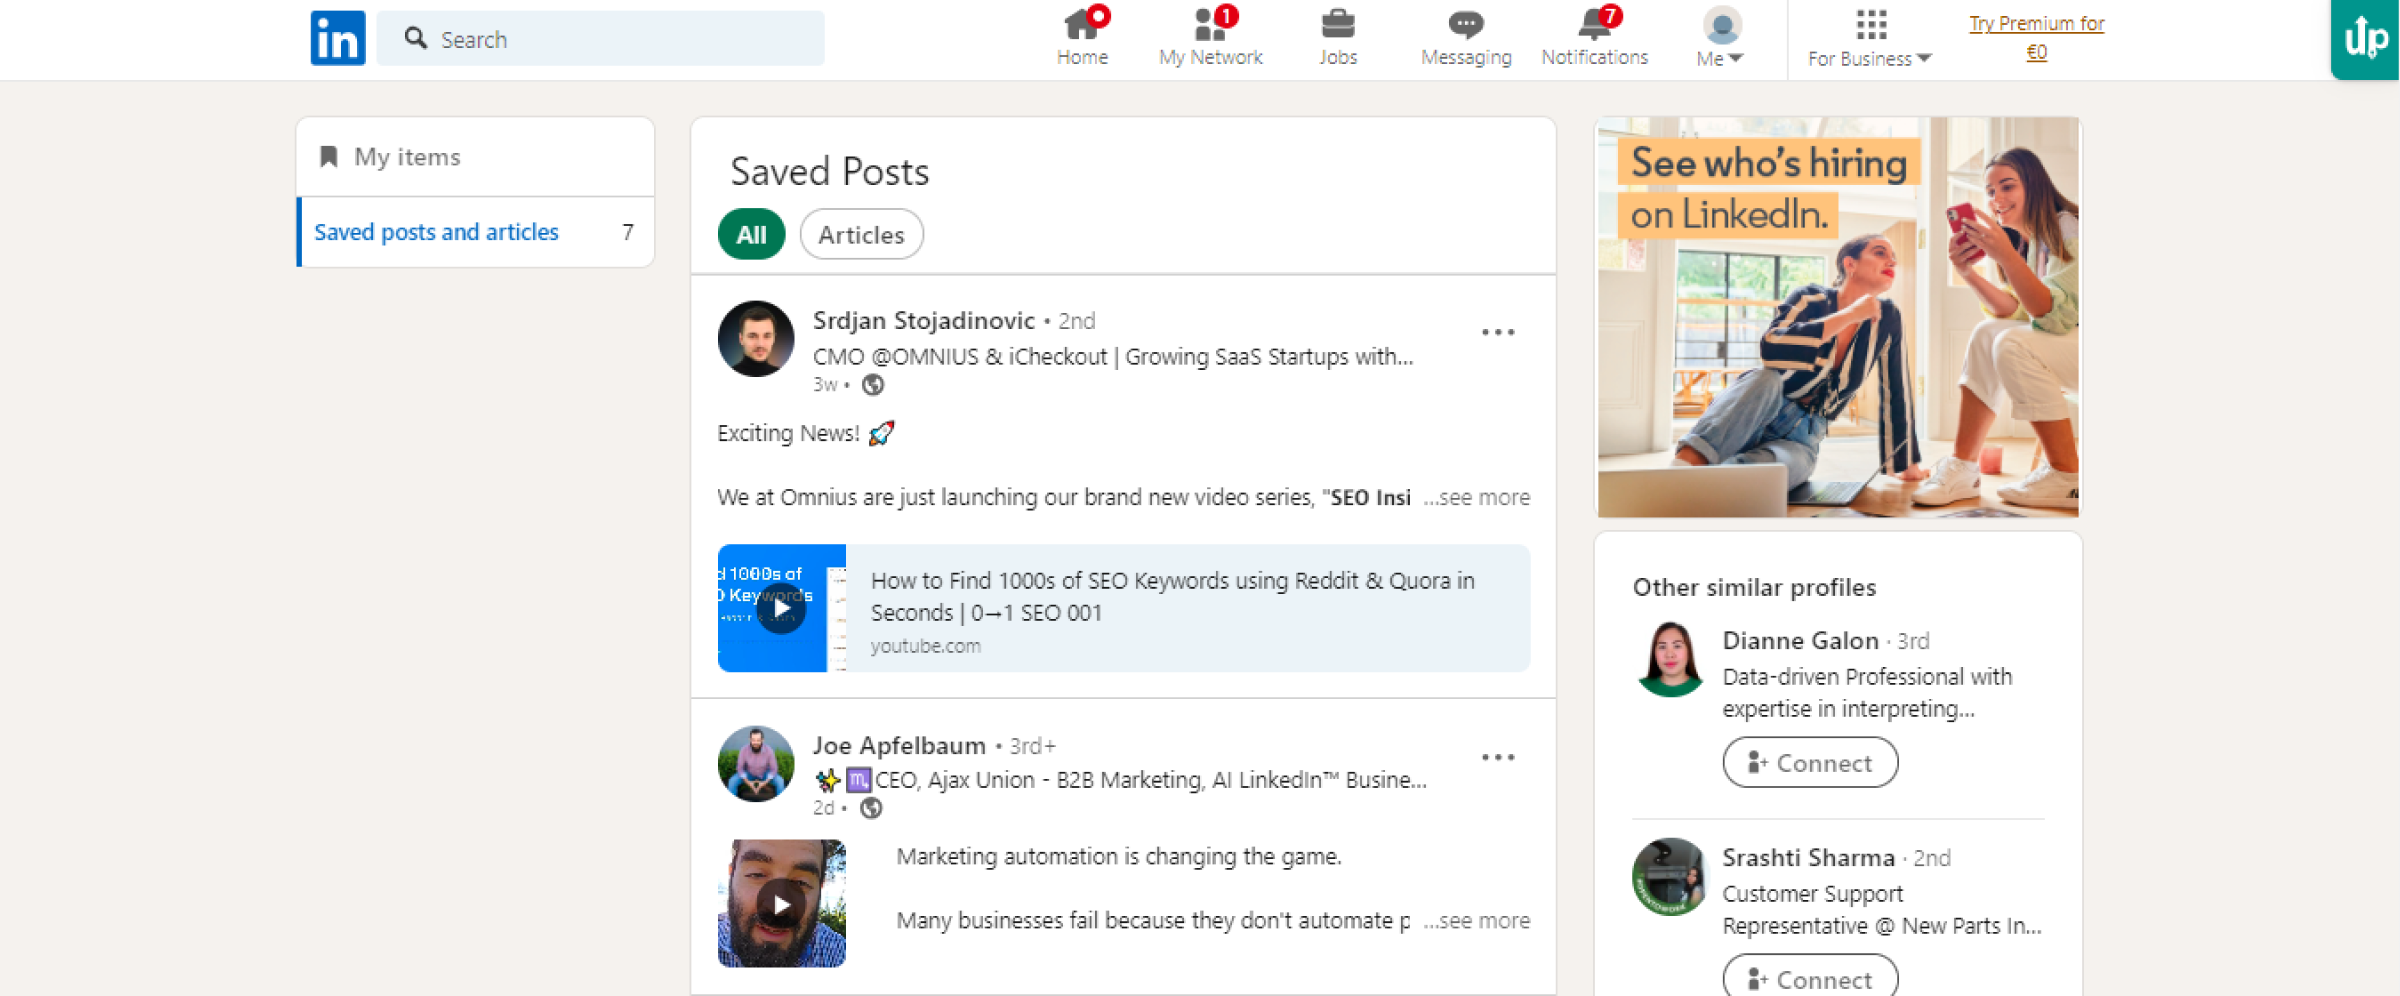Click 'Other similar profiles' heading
Viewport: 2400px width, 996px height.
pyautogui.click(x=1754, y=587)
